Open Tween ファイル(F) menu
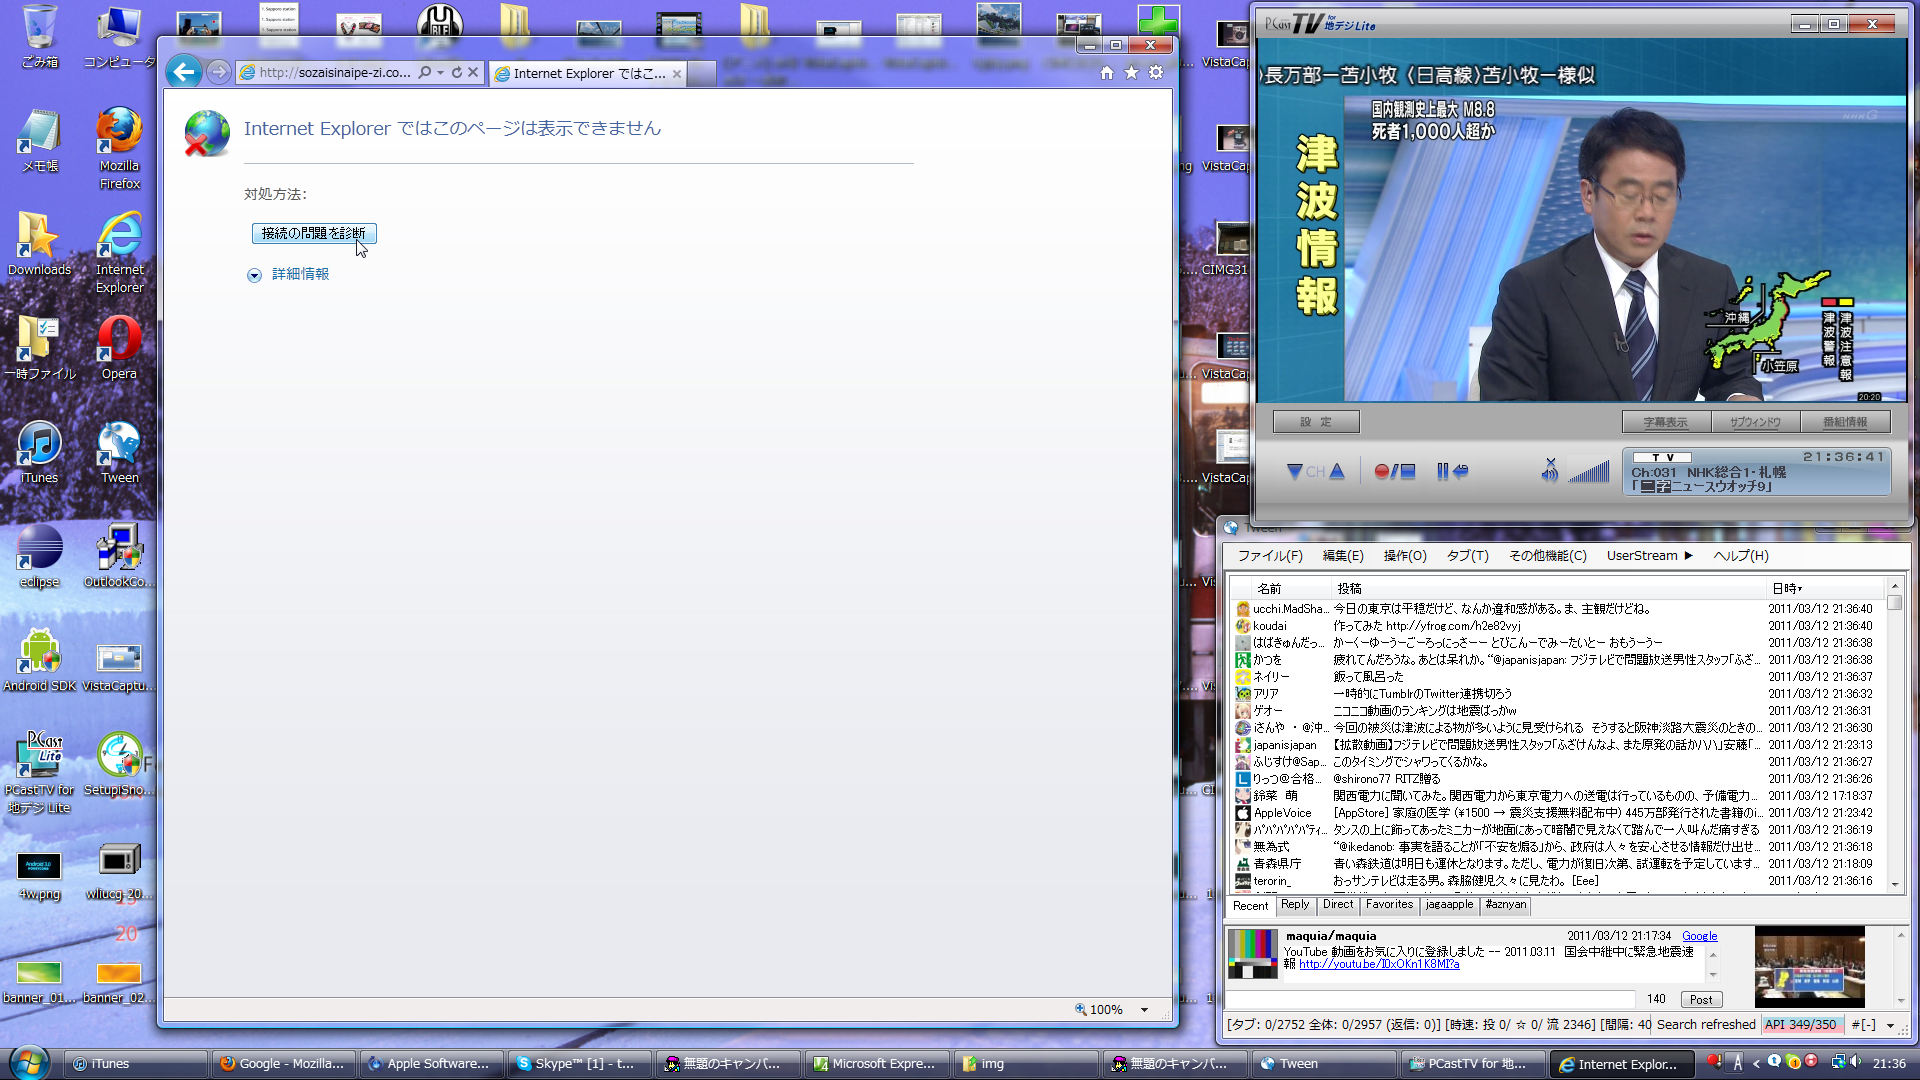The height and width of the screenshot is (1080, 1920). coord(1270,556)
